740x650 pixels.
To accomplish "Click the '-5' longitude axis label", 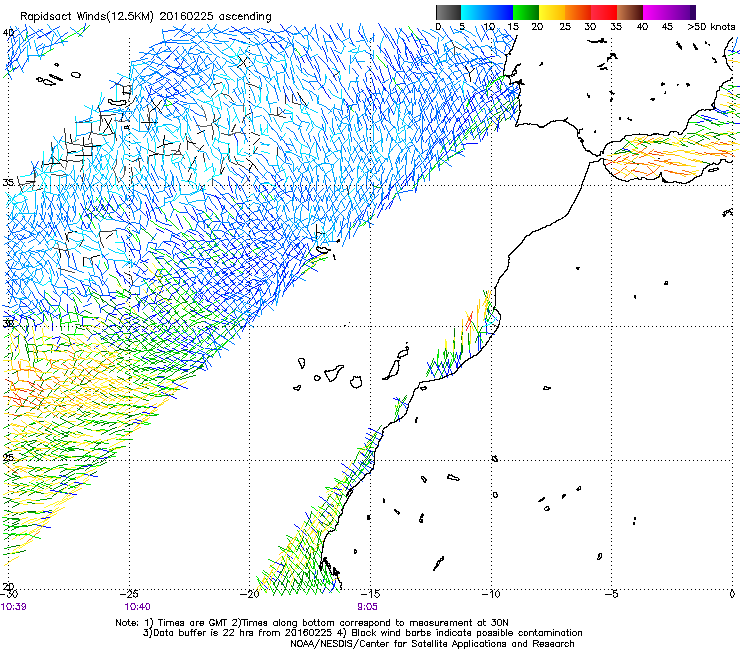I will [611, 594].
